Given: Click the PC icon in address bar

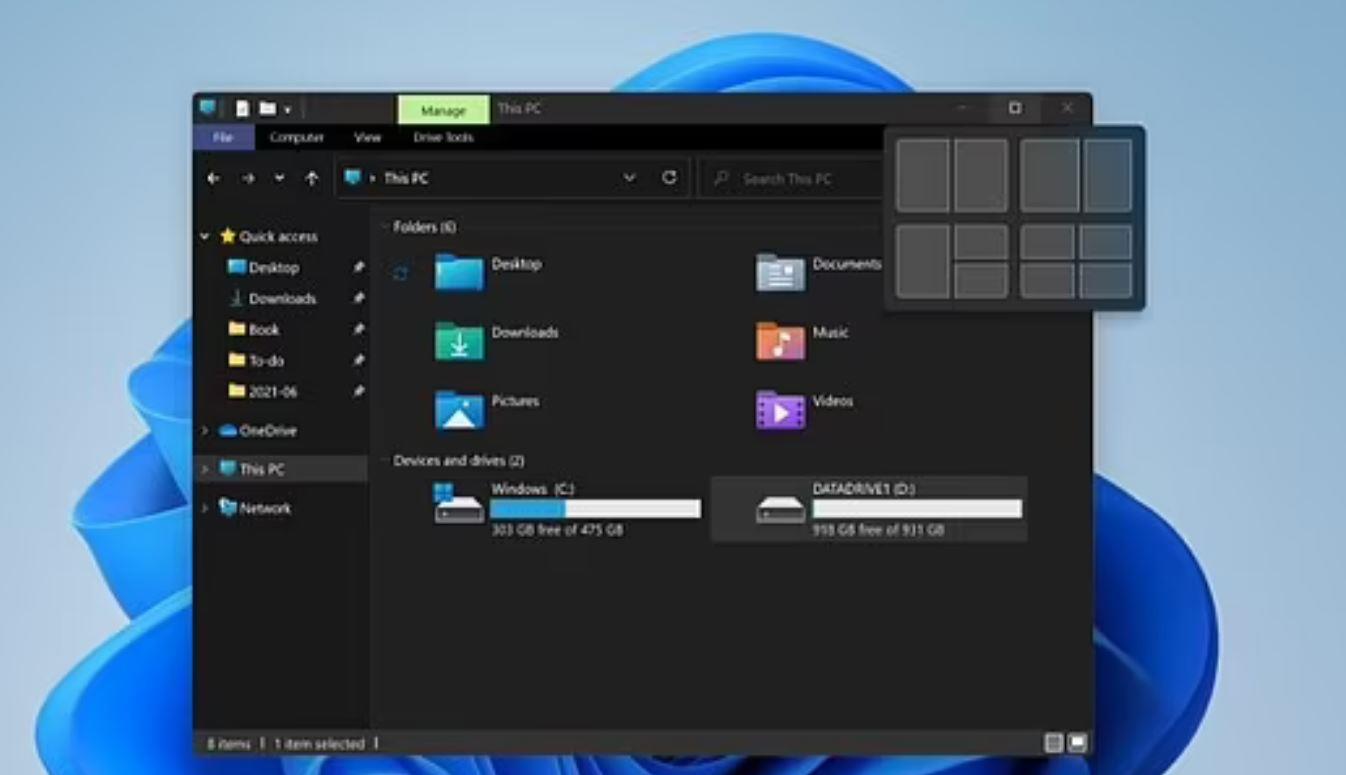Looking at the screenshot, I should (352, 177).
